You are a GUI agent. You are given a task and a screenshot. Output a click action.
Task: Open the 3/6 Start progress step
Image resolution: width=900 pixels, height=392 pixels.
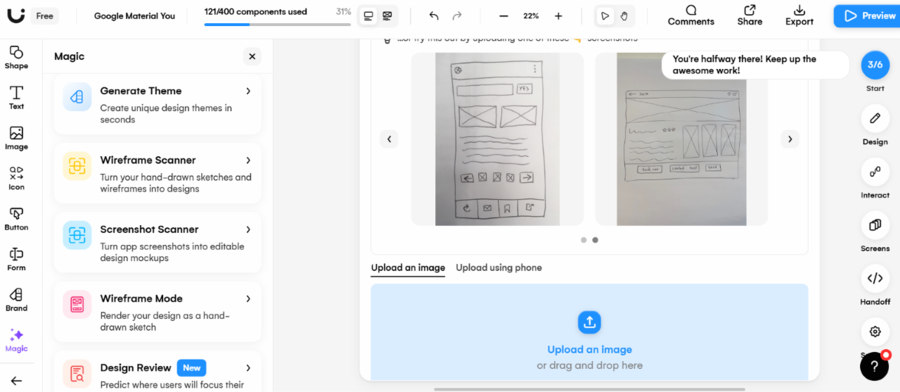pyautogui.click(x=875, y=65)
